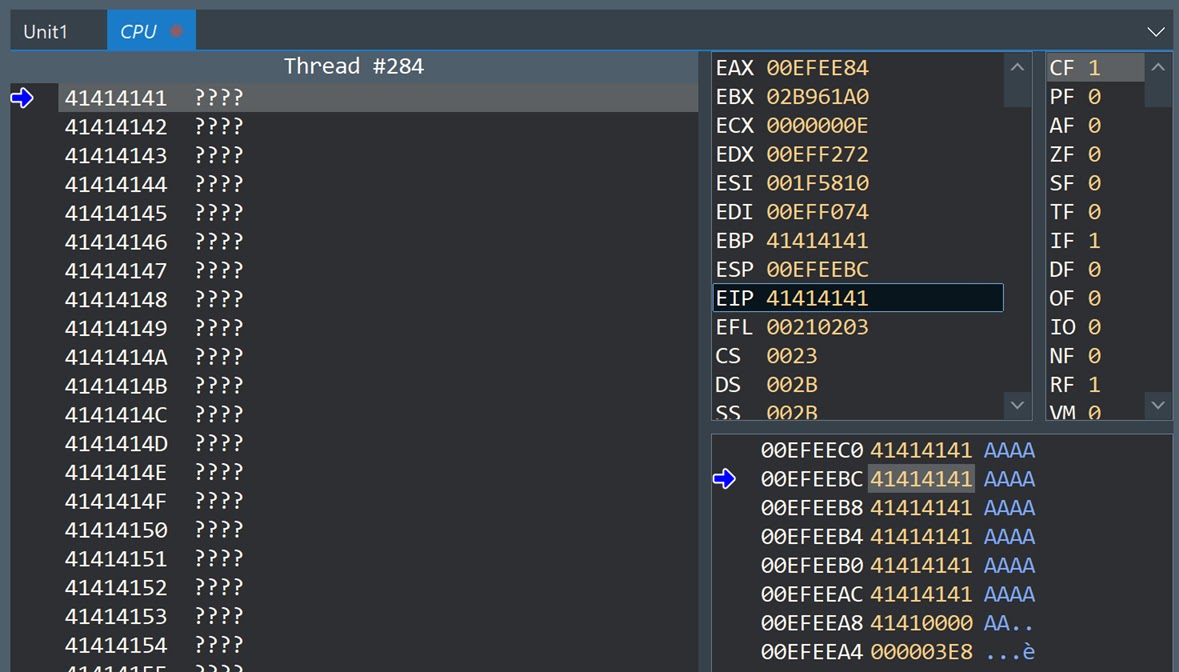1179x672 pixels.
Task: Select the EBX register value 02B961A0
Action: click(817, 97)
